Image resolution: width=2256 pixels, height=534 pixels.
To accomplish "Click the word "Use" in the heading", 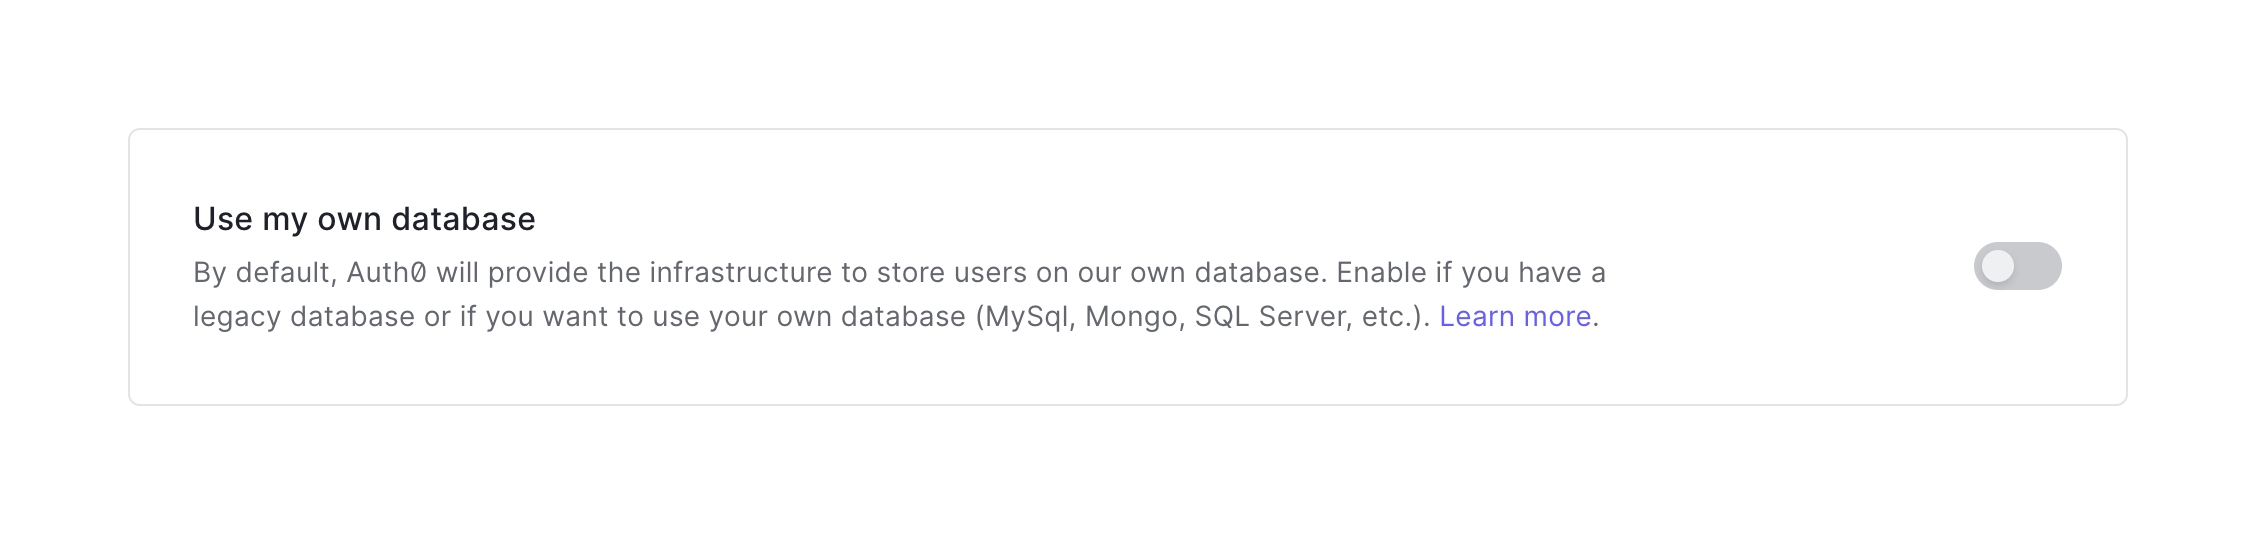I will (222, 219).
